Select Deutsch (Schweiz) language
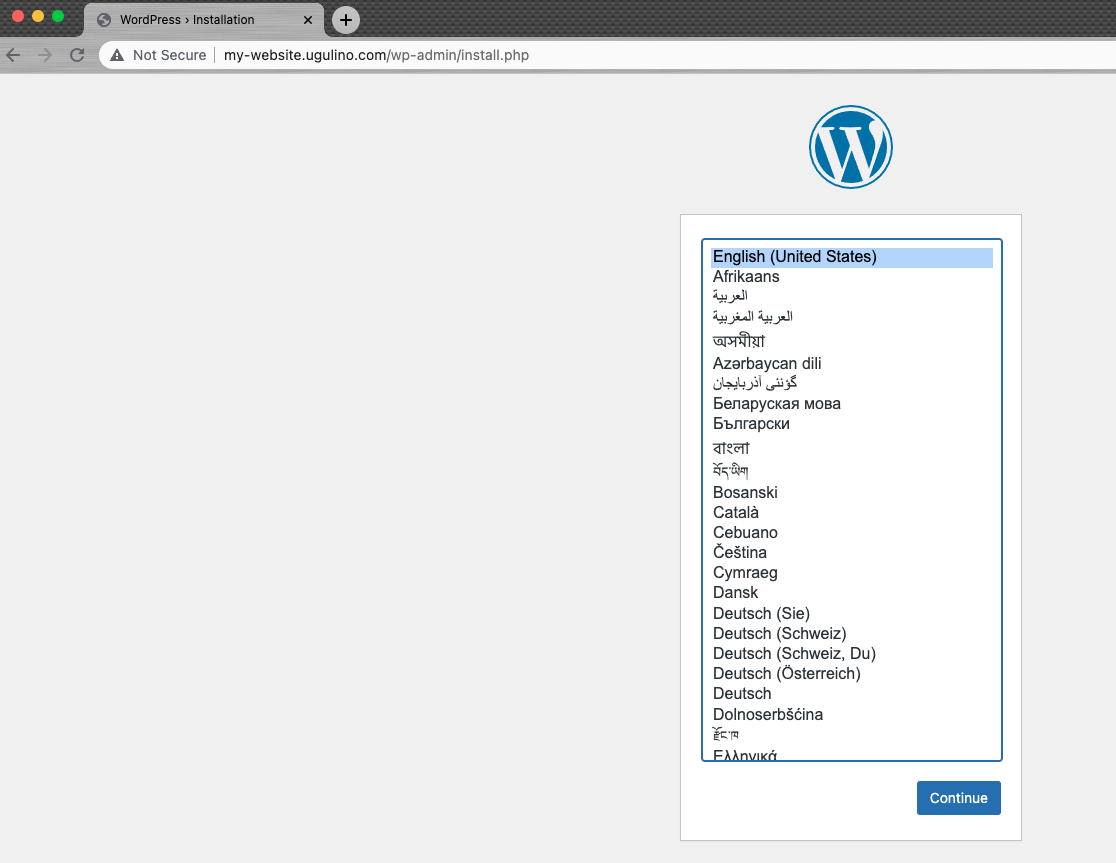 (852, 633)
